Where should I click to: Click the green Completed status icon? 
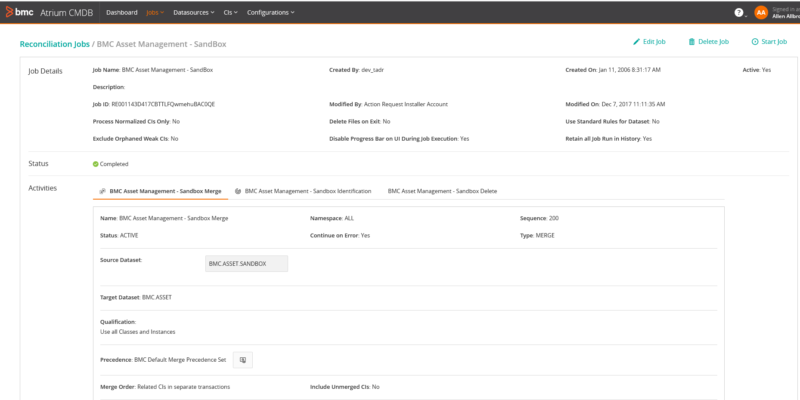[96, 164]
